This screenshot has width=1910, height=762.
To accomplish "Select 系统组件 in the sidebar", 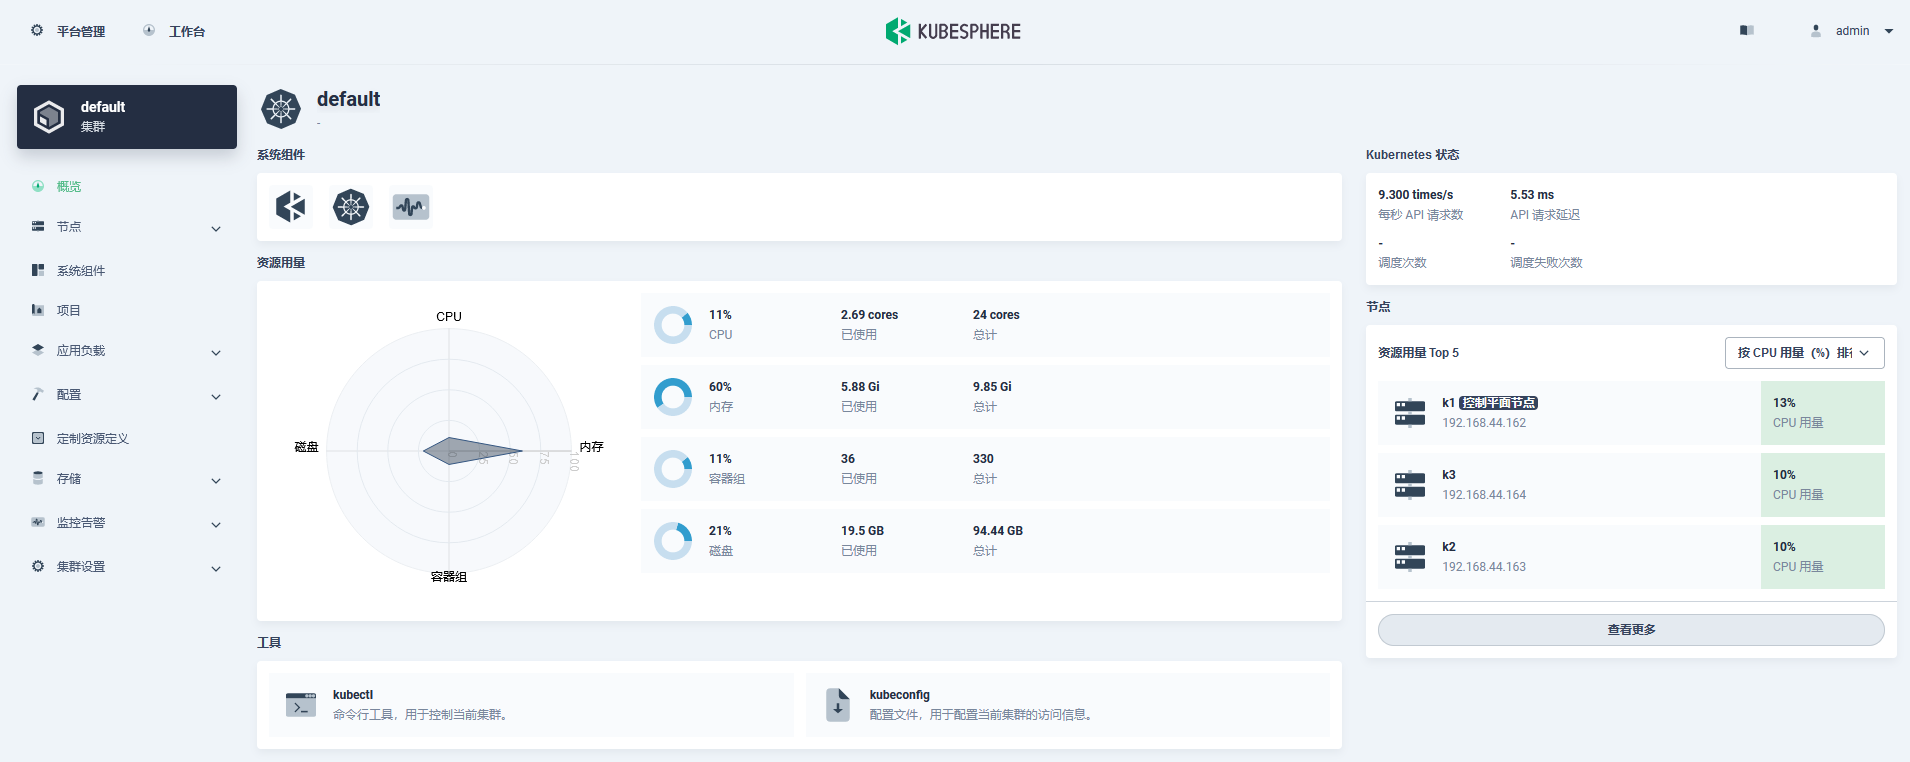I will 81,270.
